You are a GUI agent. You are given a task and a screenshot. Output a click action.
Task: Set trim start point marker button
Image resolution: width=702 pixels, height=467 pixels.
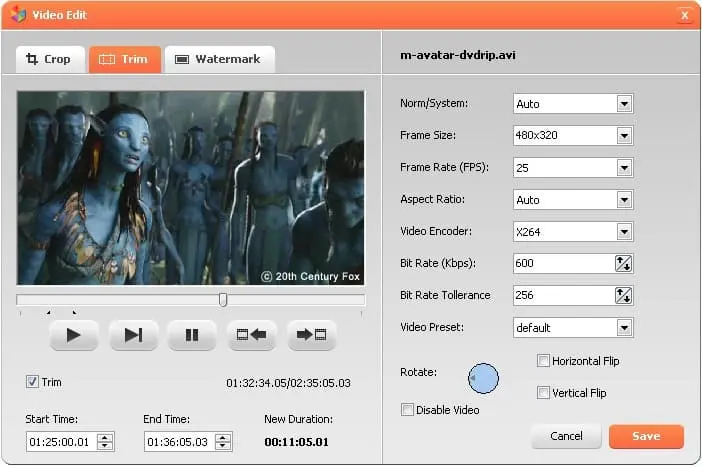[252, 335]
